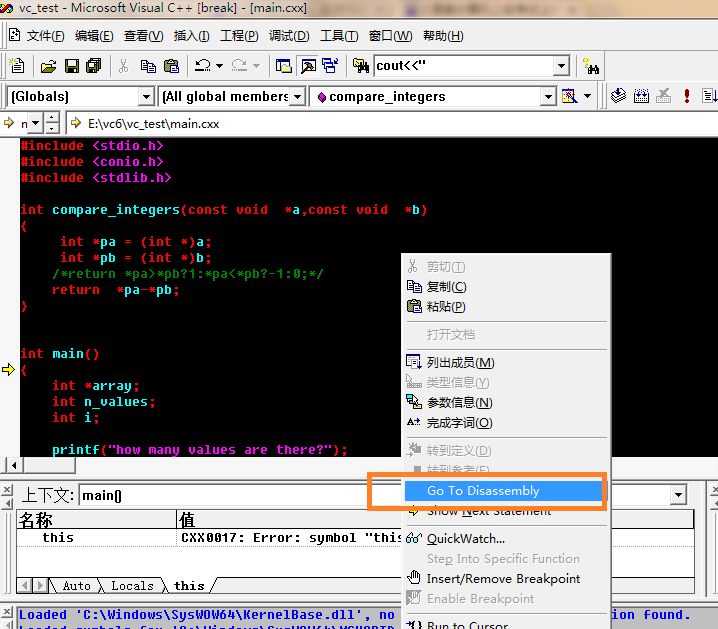The height and width of the screenshot is (629, 718).
Task: Click the Copy icon in the toolbar
Action: [x=148, y=66]
